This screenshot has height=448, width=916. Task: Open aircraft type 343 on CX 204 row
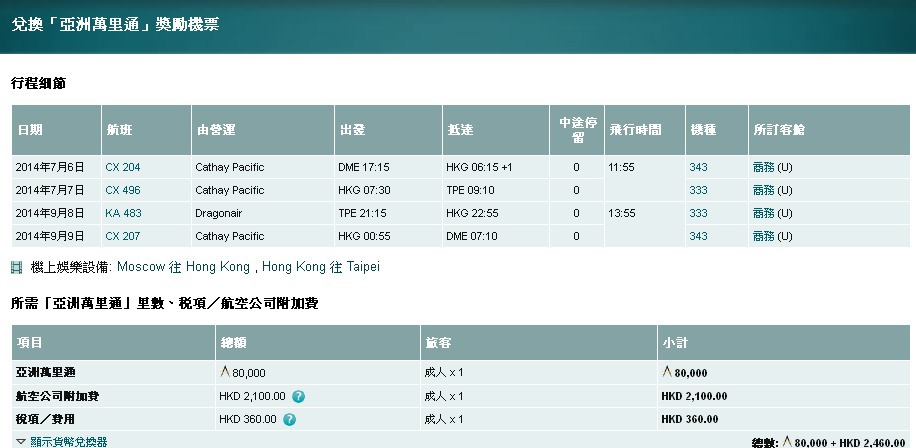(x=698, y=168)
